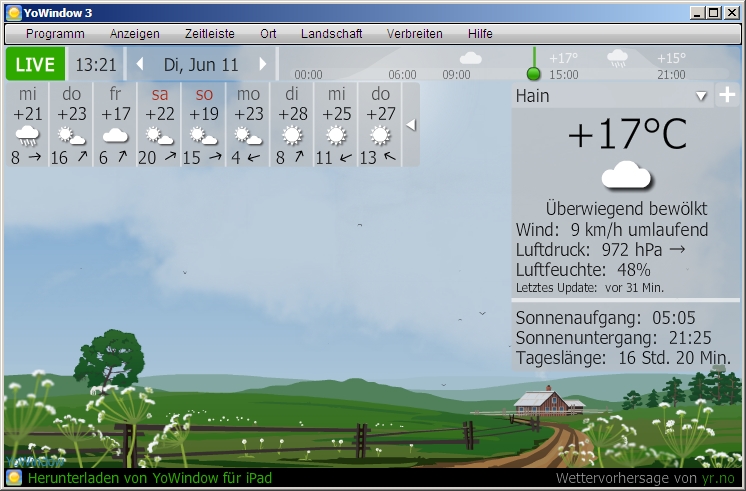This screenshot has height=491, width=746.
Task: Maximize the YoWindow window
Action: coord(714,13)
